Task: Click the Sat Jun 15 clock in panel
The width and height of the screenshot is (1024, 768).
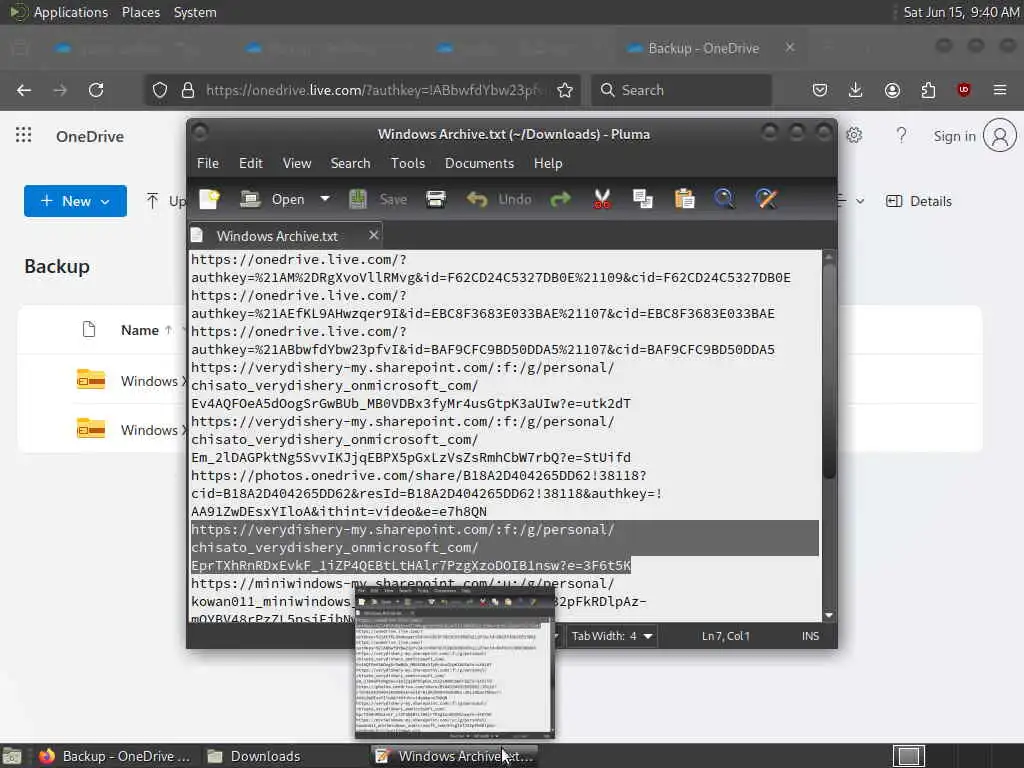Action: (961, 12)
